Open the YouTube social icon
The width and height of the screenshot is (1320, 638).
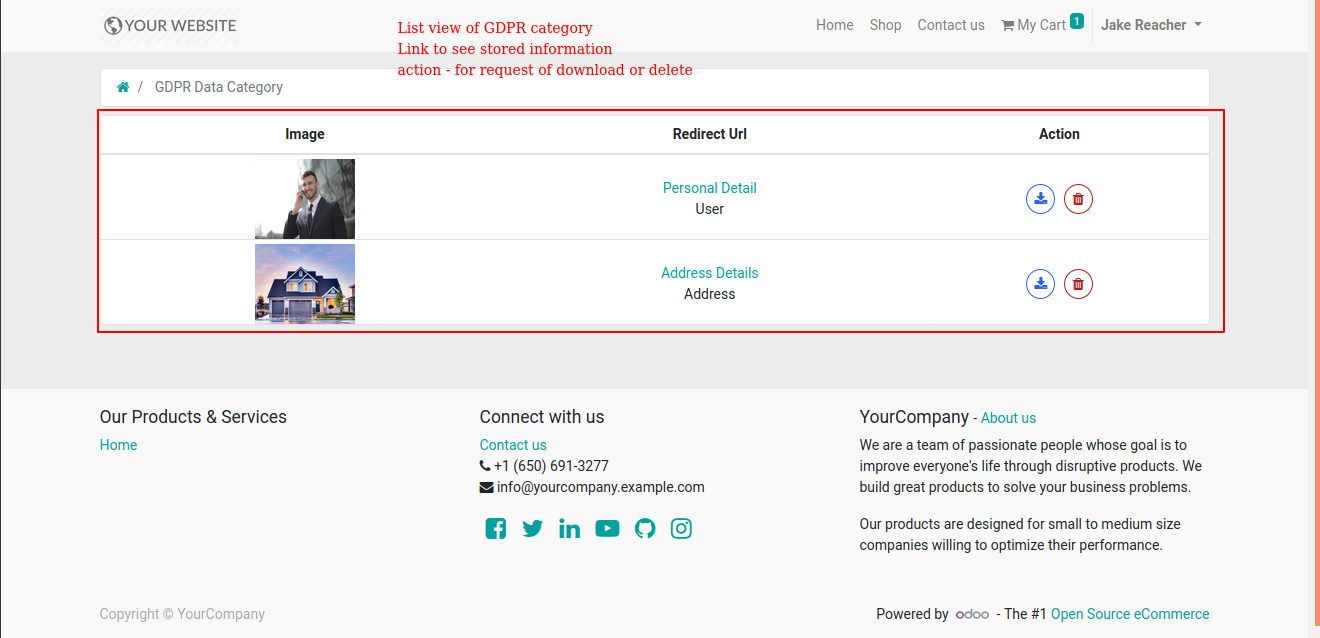pos(607,529)
